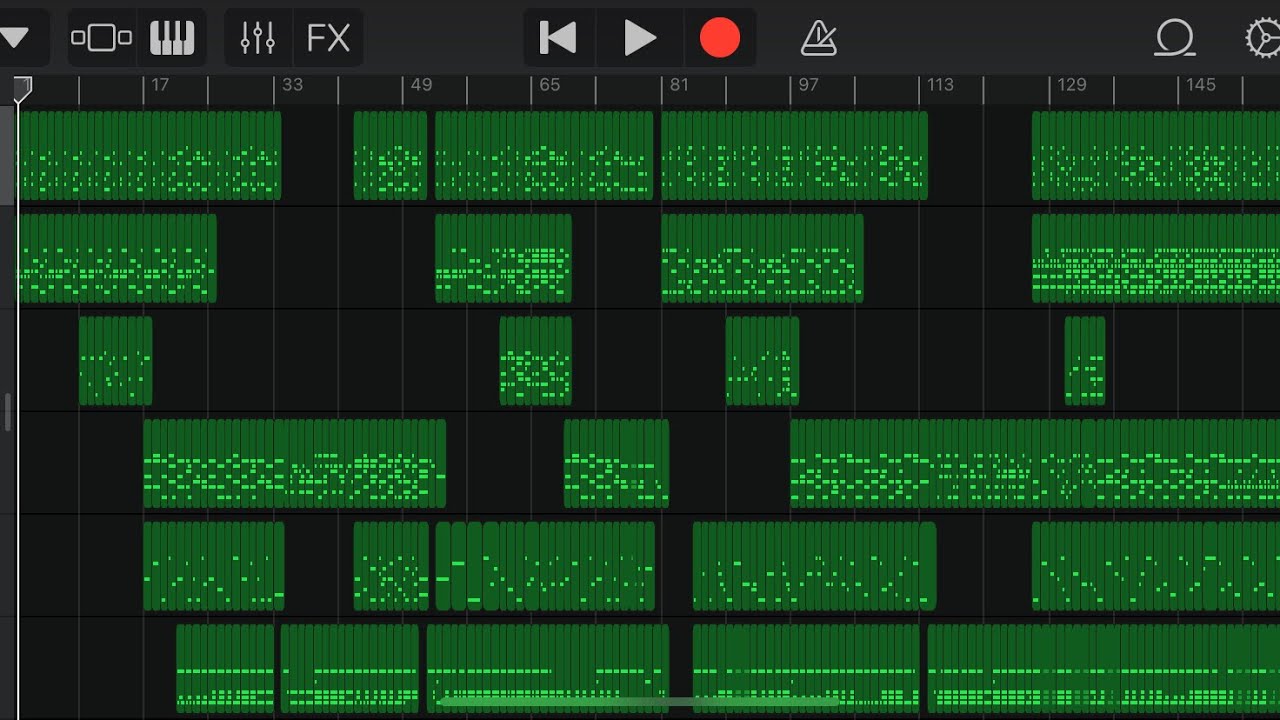The height and width of the screenshot is (720, 1280).
Task: Select first track's region at song start
Action: click(150, 155)
